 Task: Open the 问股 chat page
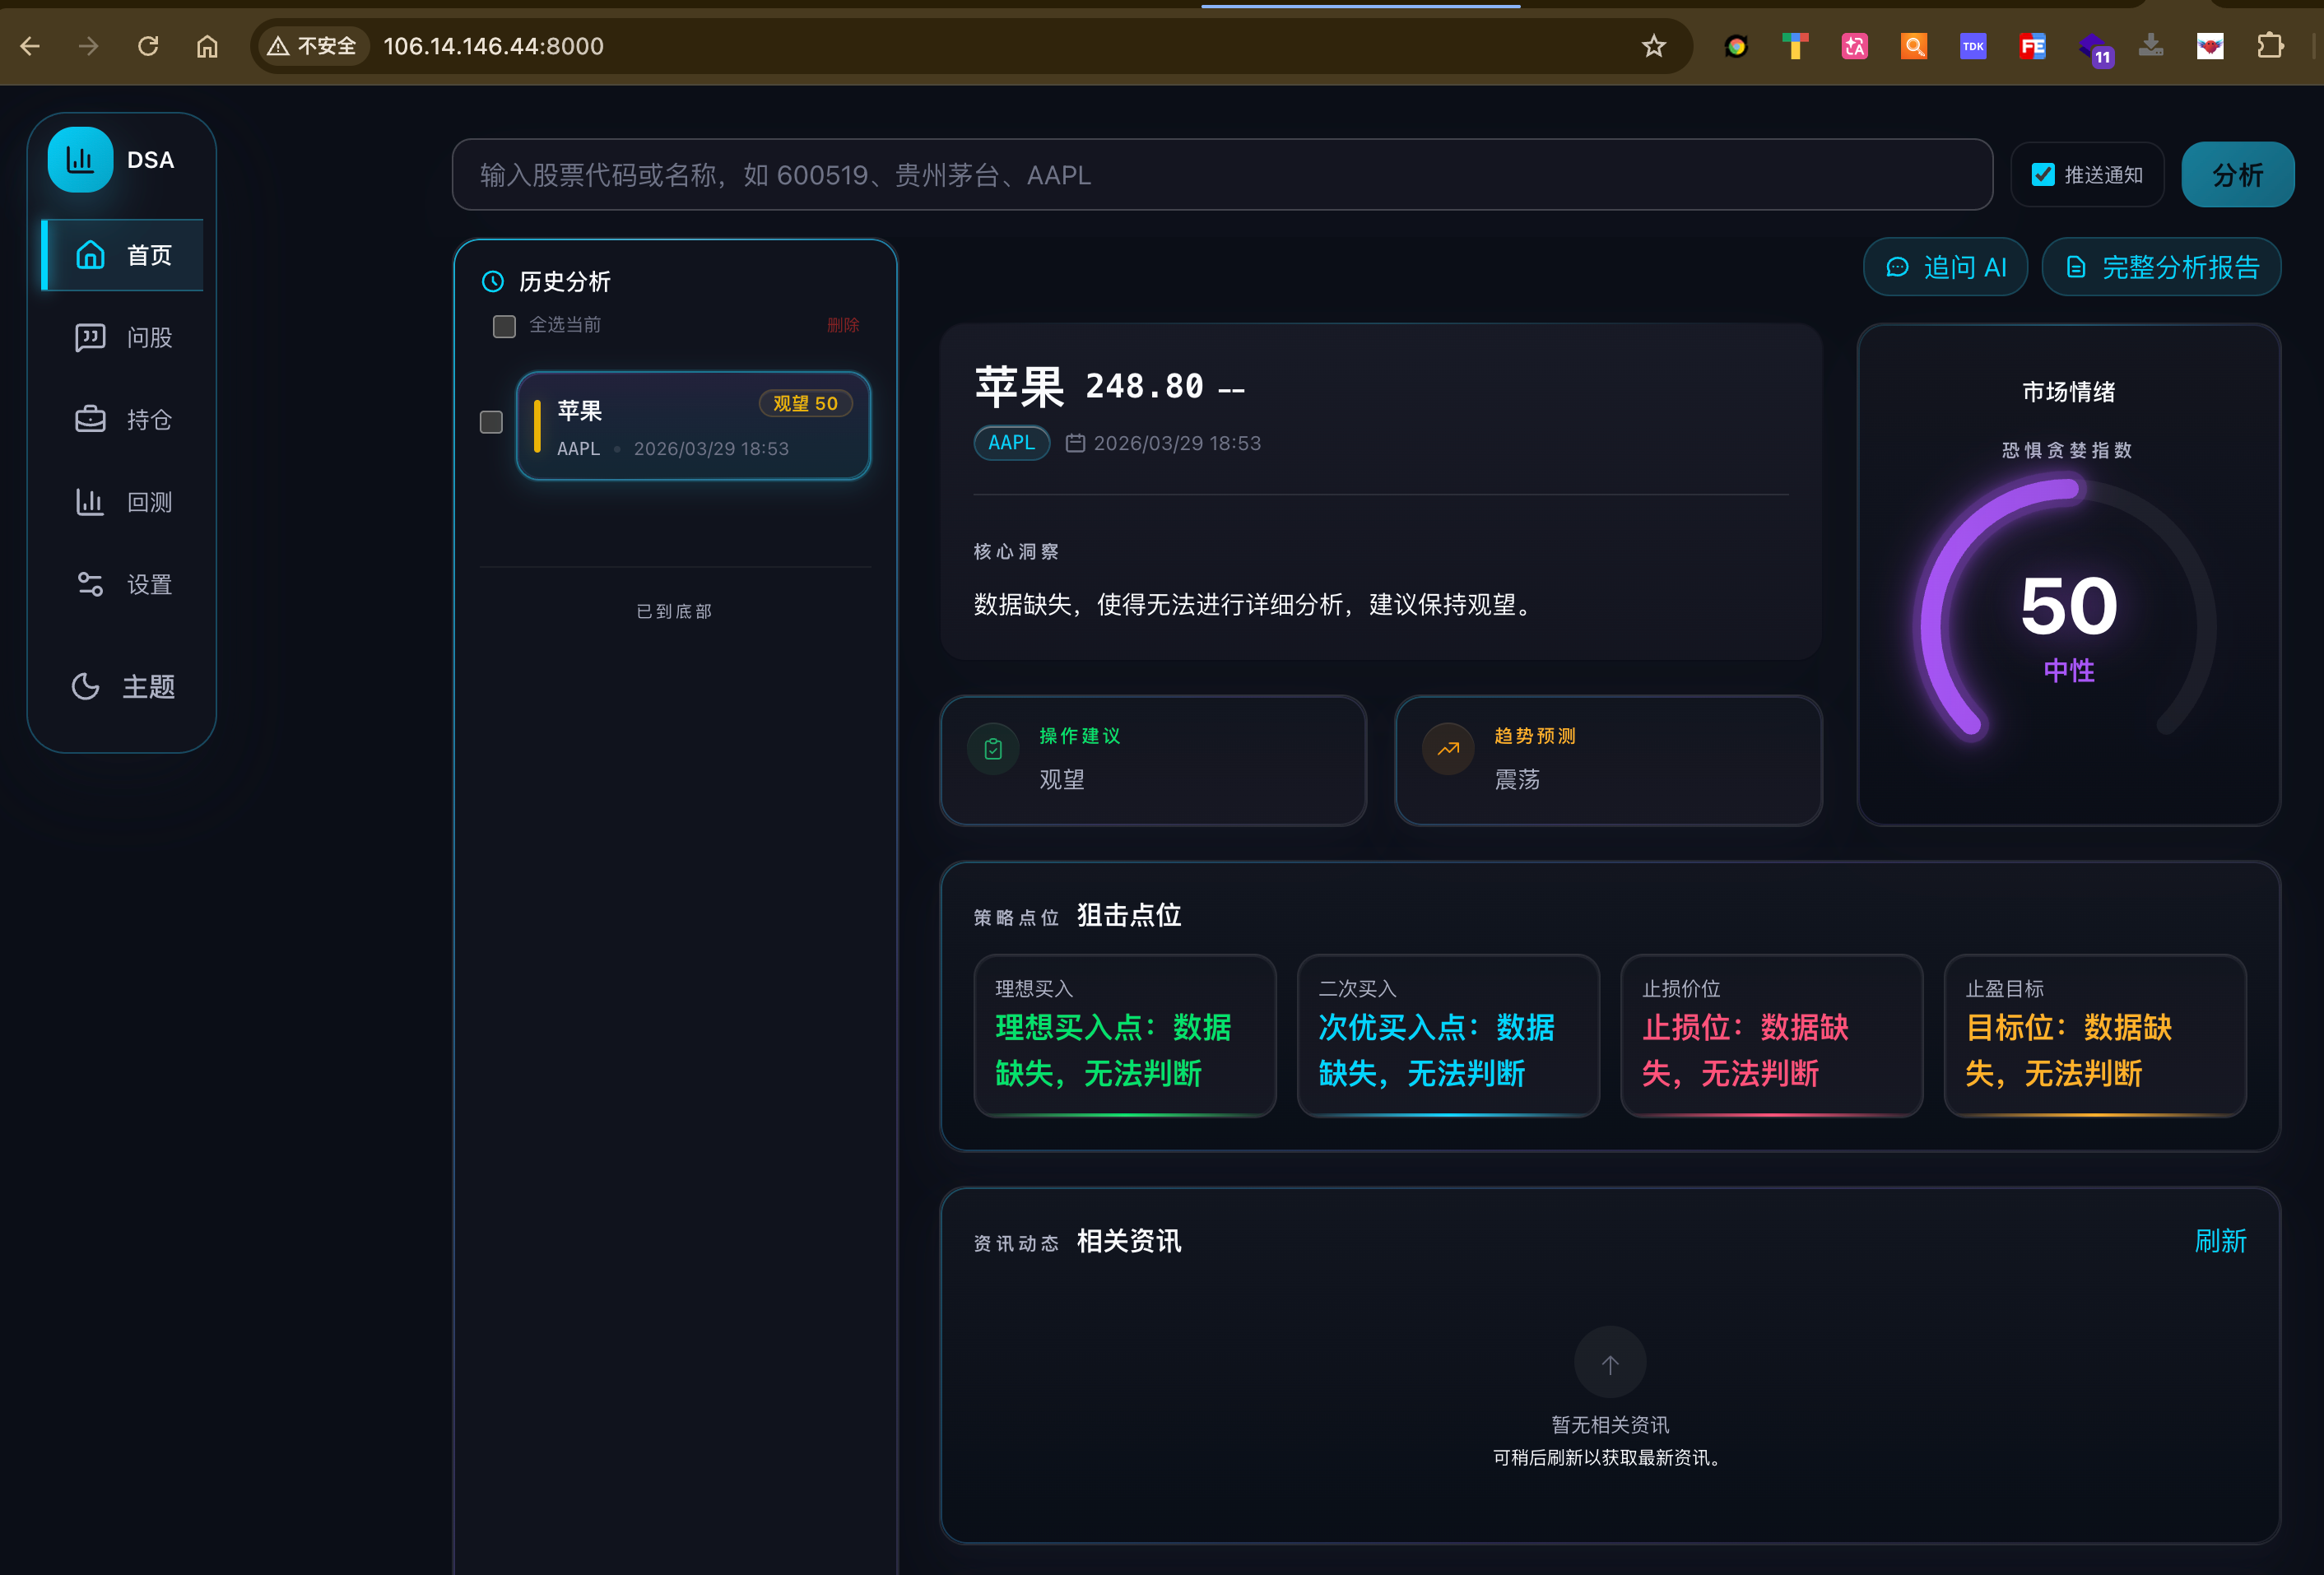[123, 338]
